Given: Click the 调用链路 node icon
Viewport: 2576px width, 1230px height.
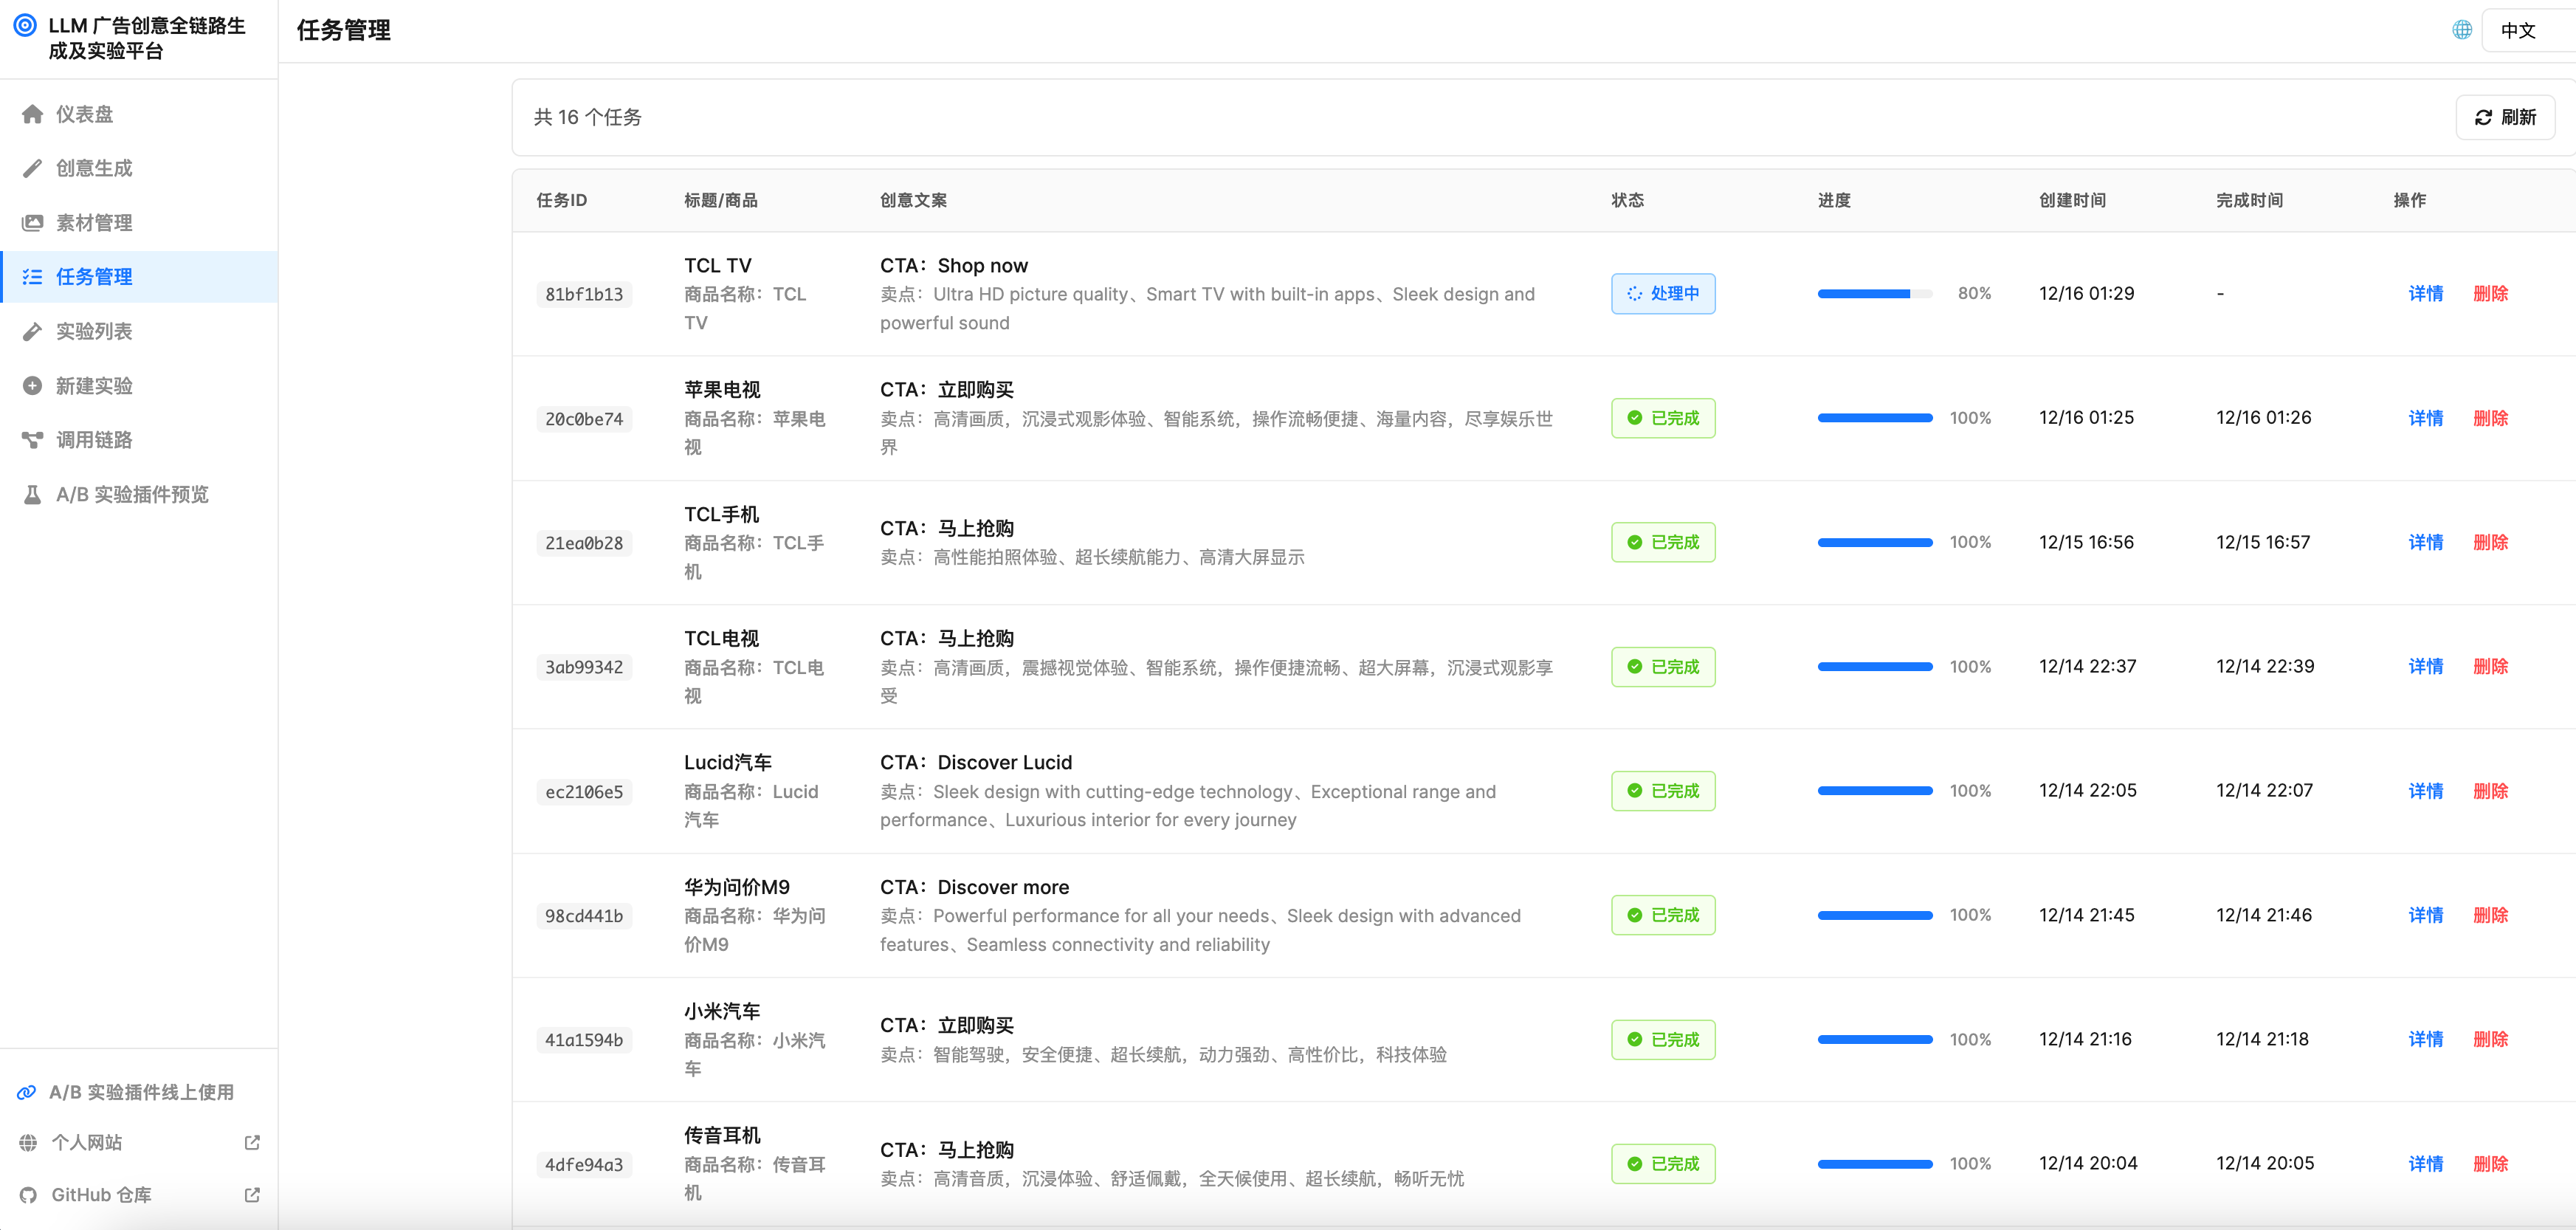Looking at the screenshot, I should pyautogui.click(x=32, y=440).
